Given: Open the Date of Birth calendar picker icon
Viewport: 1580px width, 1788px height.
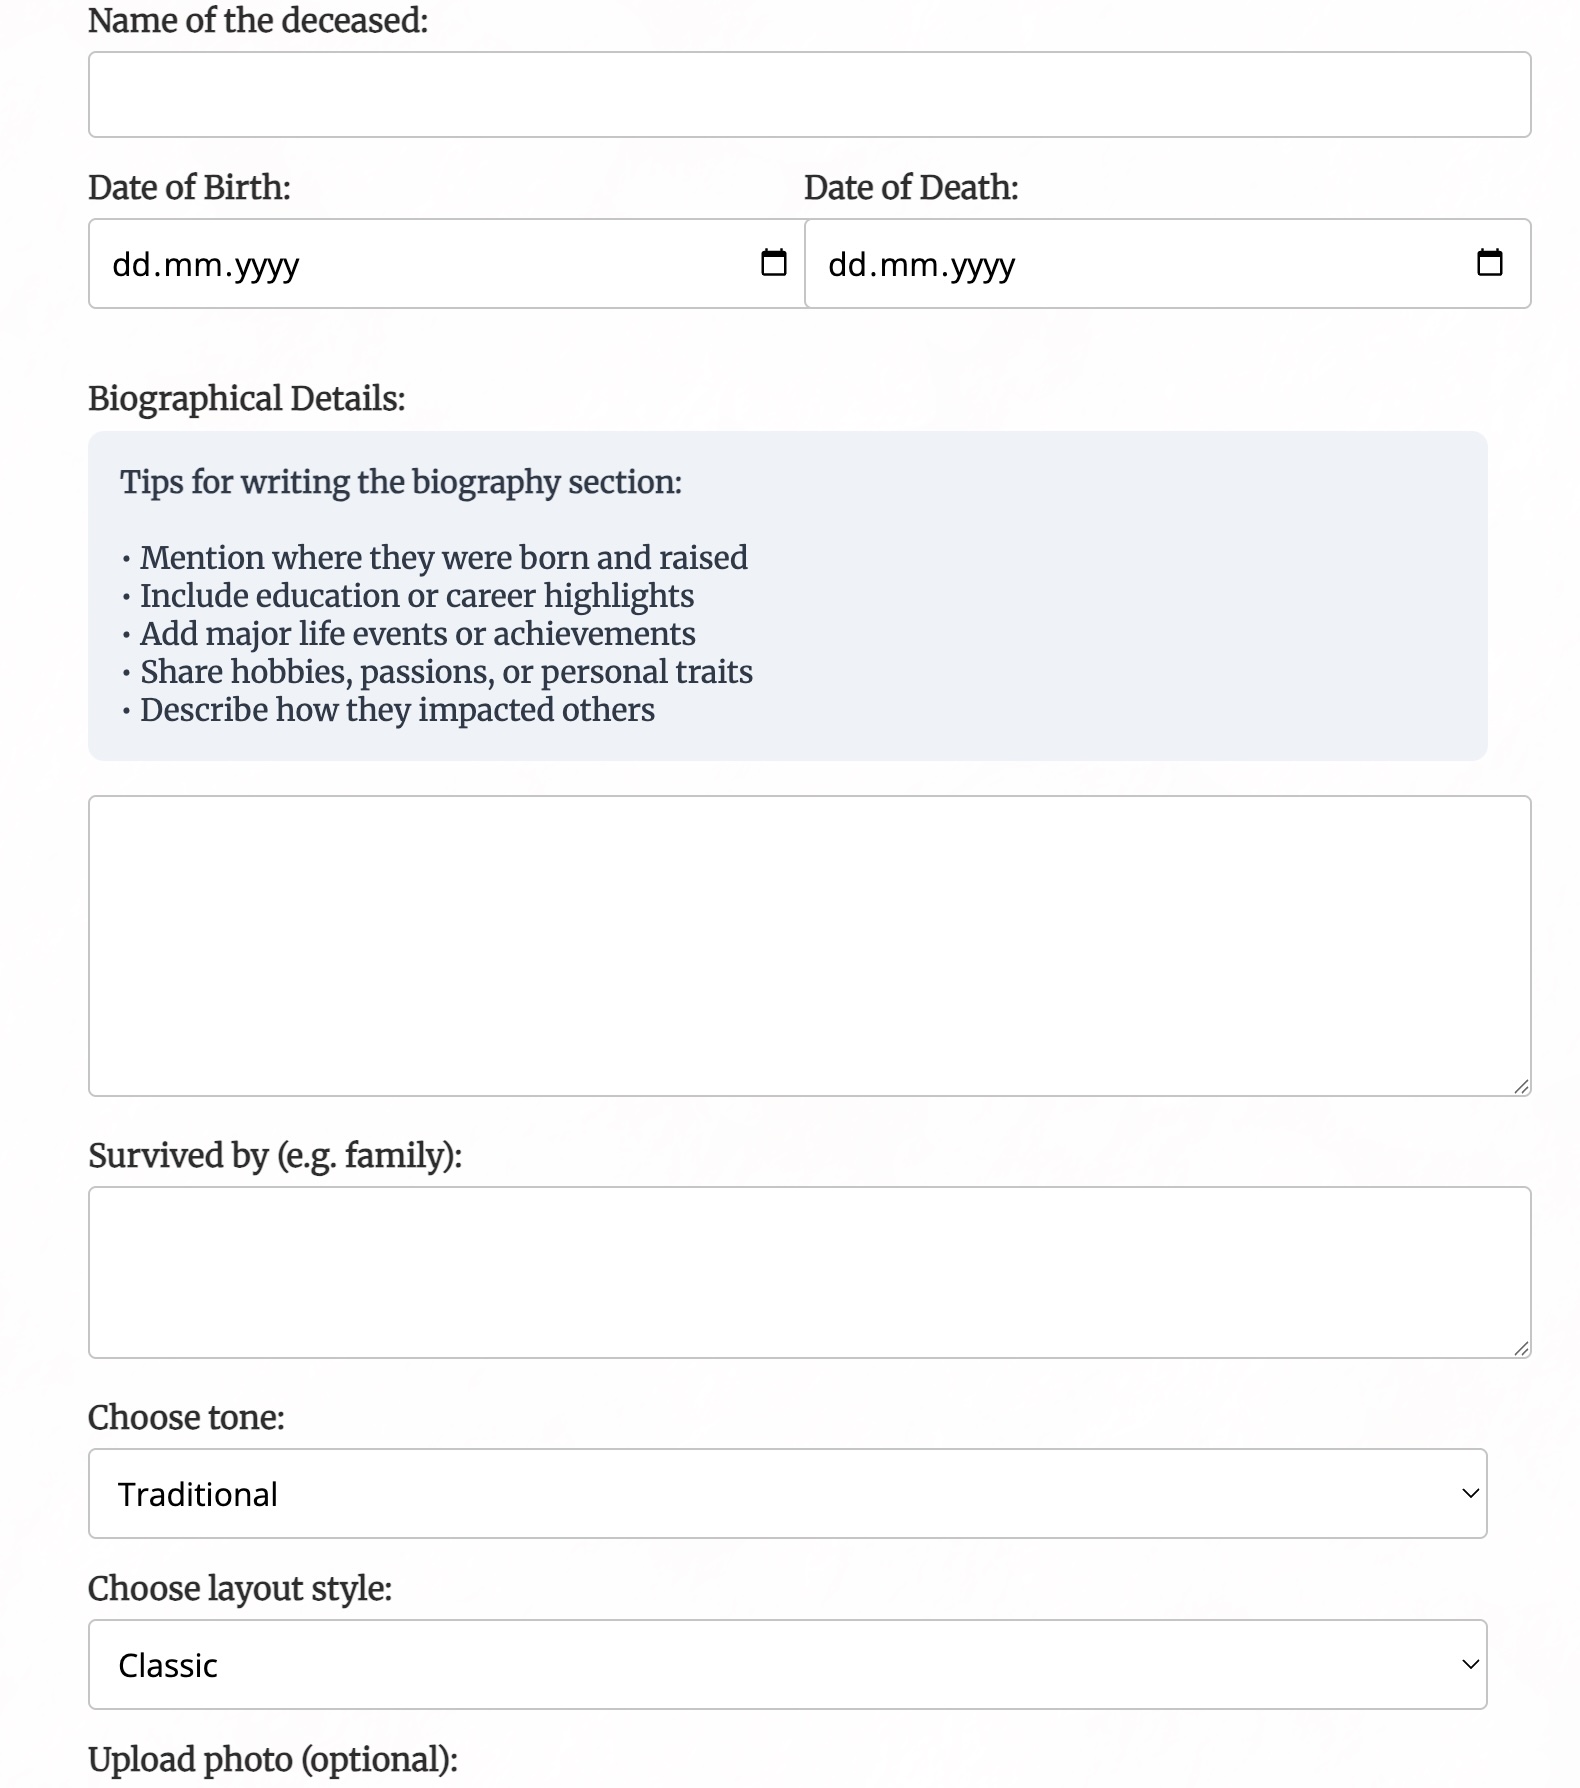Looking at the screenshot, I should pyautogui.click(x=774, y=263).
